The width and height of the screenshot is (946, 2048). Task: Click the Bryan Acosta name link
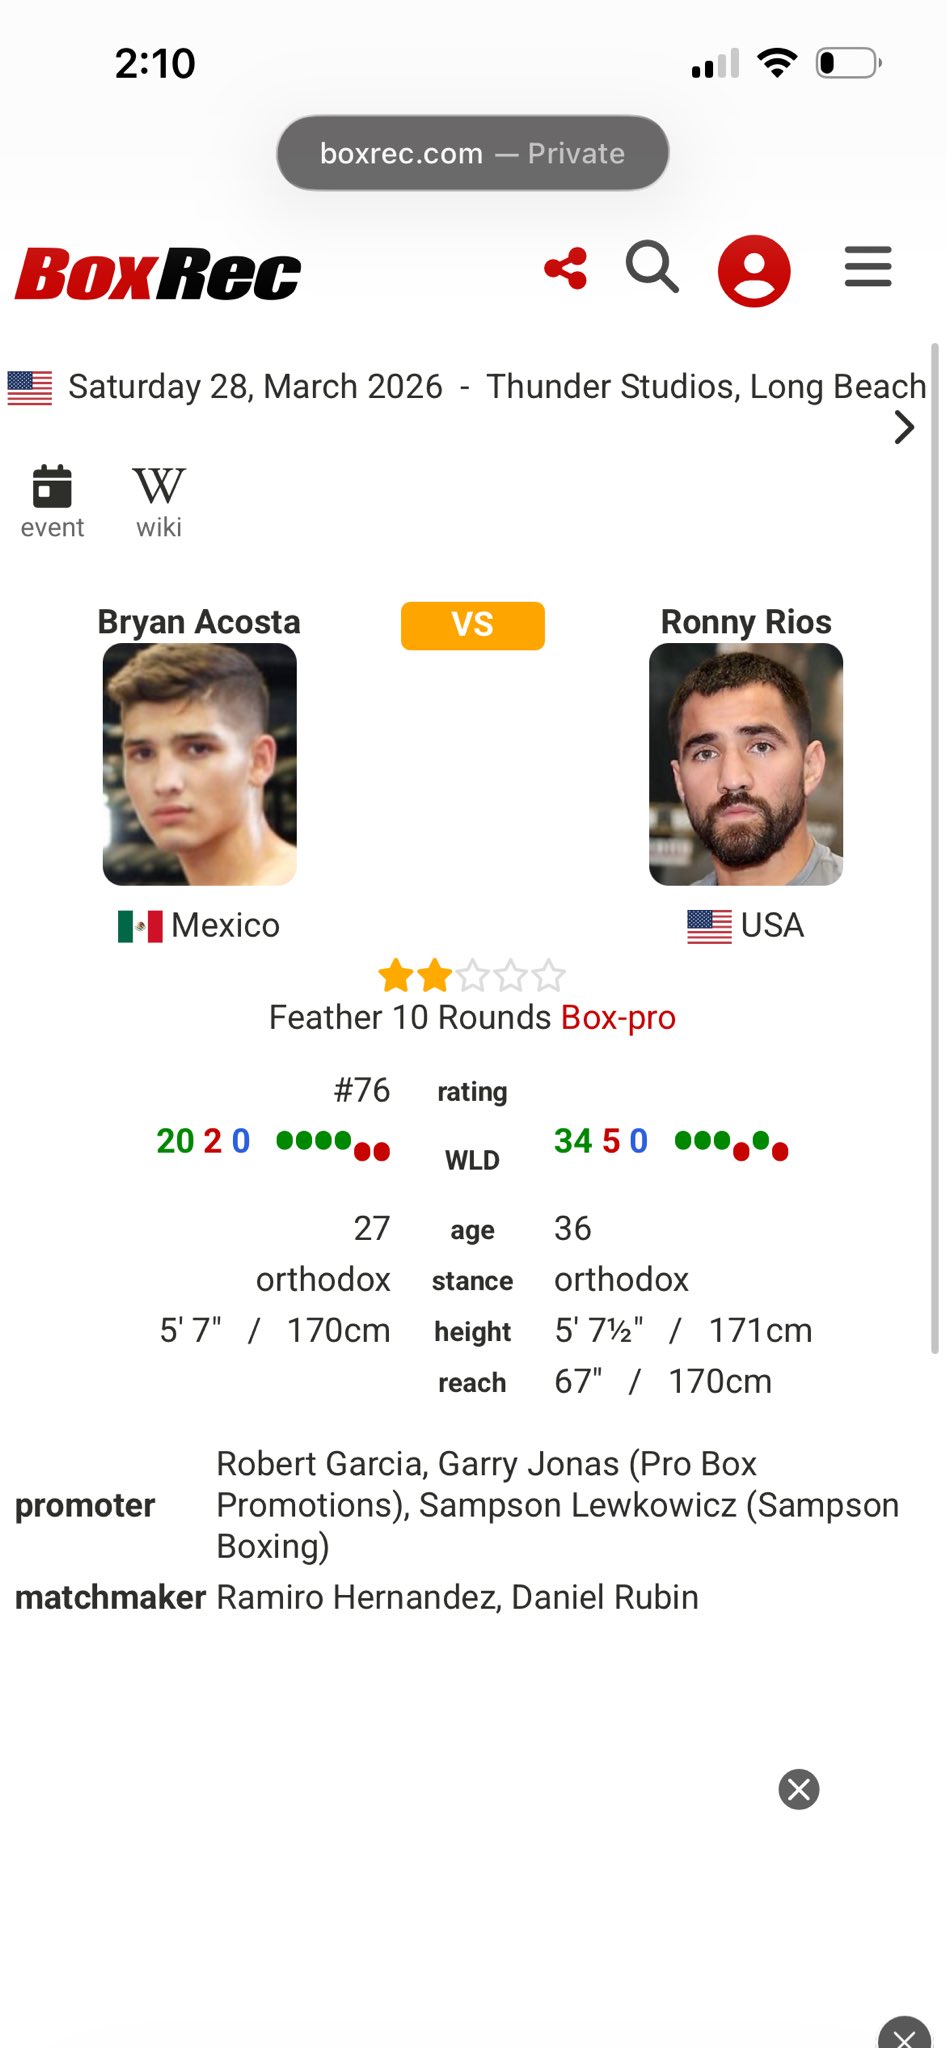(199, 622)
